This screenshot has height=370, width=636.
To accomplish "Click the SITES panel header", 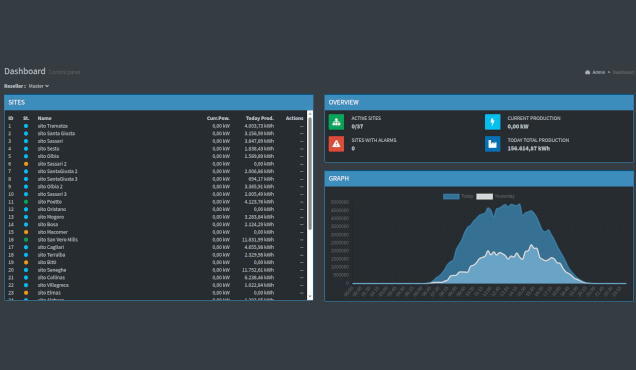I will (x=159, y=103).
